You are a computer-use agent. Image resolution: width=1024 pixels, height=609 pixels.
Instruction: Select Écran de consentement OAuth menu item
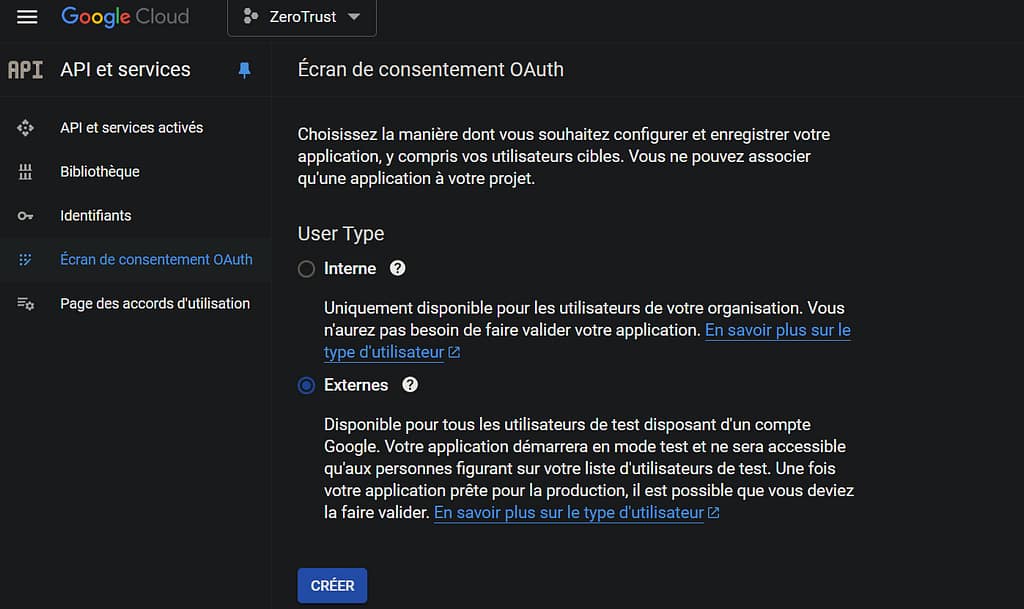(x=156, y=260)
